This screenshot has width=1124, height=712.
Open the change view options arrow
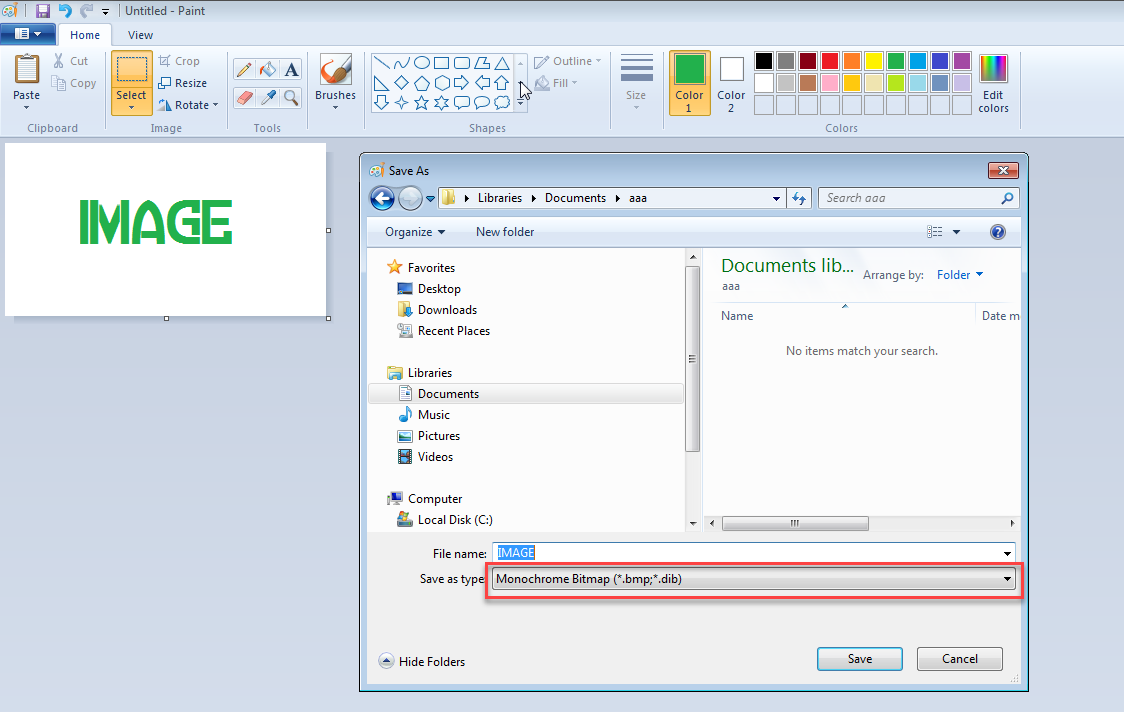956,232
